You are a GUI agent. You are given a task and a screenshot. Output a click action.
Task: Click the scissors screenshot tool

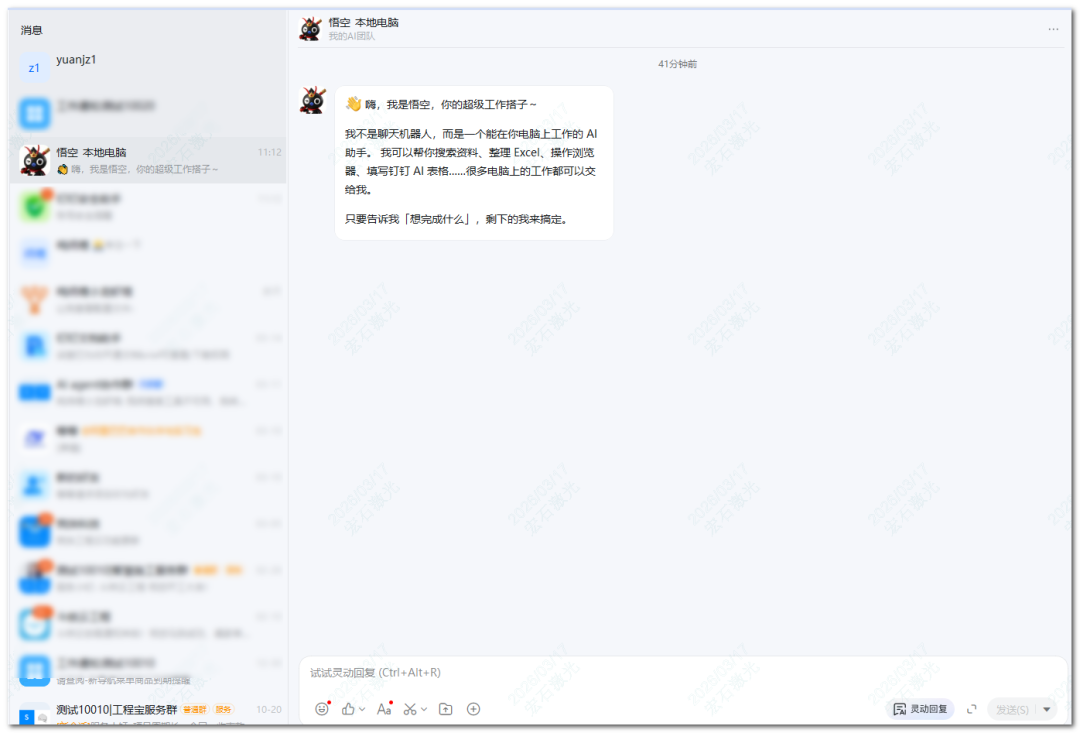click(x=410, y=709)
